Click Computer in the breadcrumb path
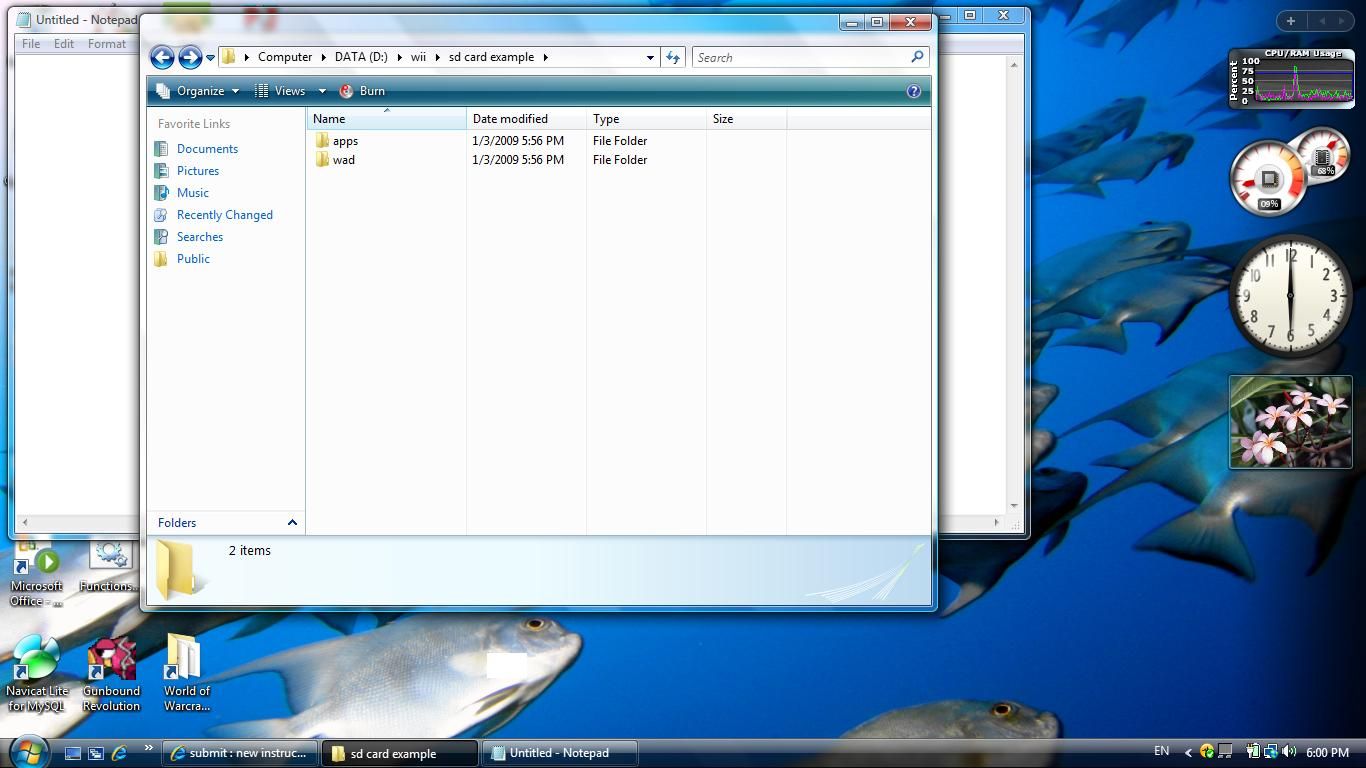Screen dimensions: 1366x768 [285, 57]
